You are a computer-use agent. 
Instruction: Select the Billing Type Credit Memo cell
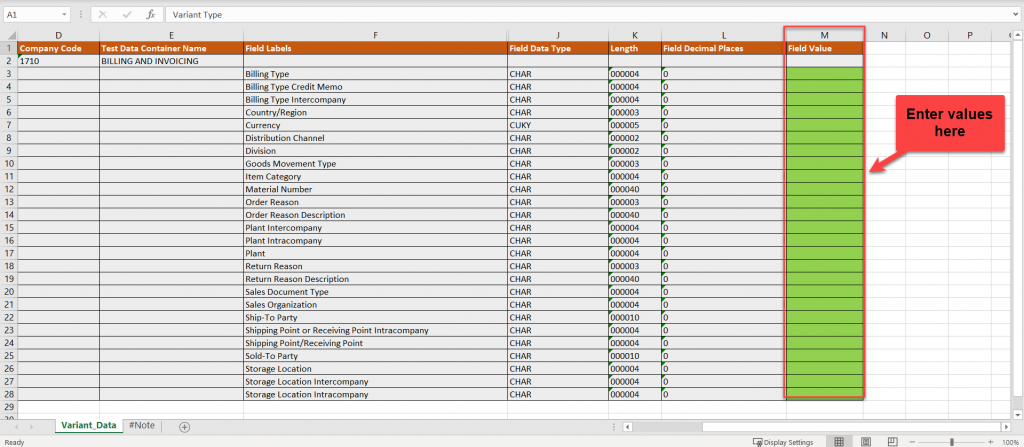pos(376,87)
